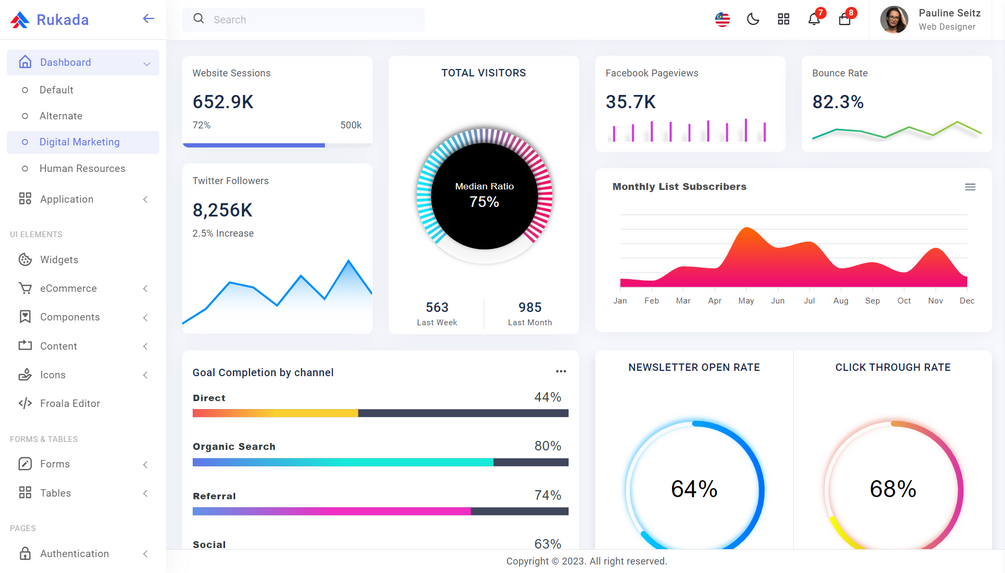This screenshot has width=1005, height=573.
Task: Expand the Tables submenu chevron
Action: (x=145, y=493)
